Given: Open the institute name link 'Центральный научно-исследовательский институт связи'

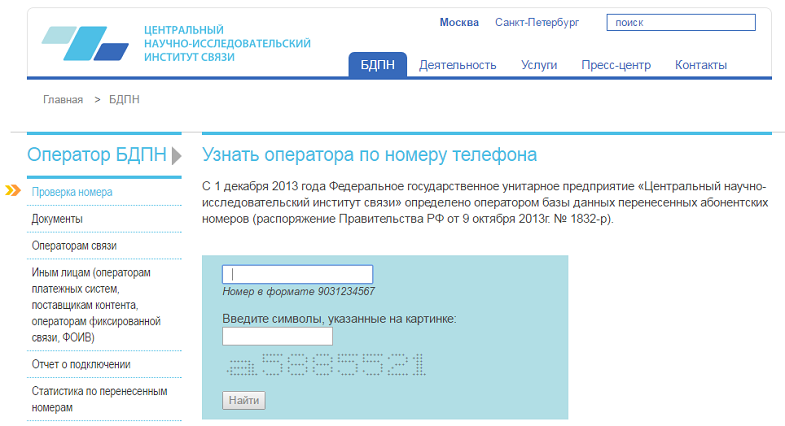Looking at the screenshot, I should (x=227, y=44).
